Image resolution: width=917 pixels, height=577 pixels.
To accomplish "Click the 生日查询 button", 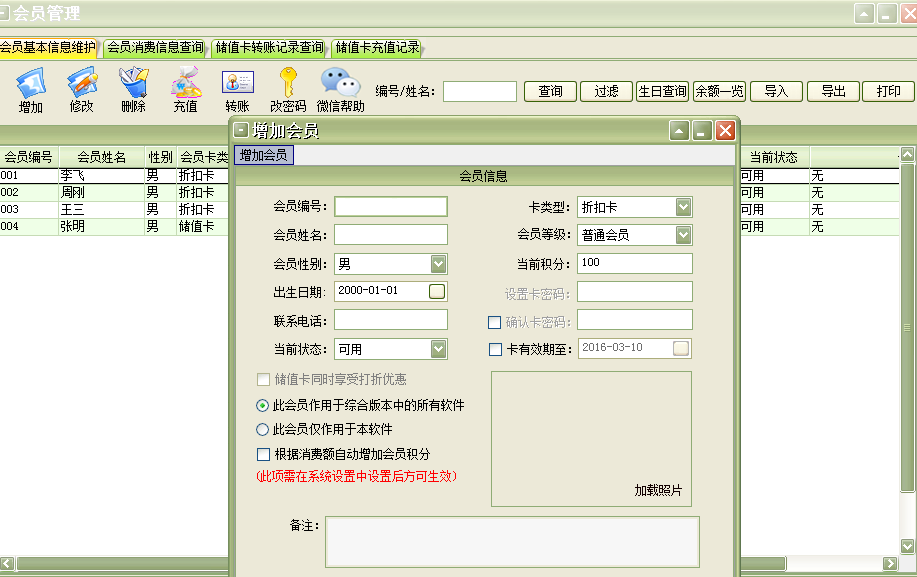I will click(x=662, y=91).
